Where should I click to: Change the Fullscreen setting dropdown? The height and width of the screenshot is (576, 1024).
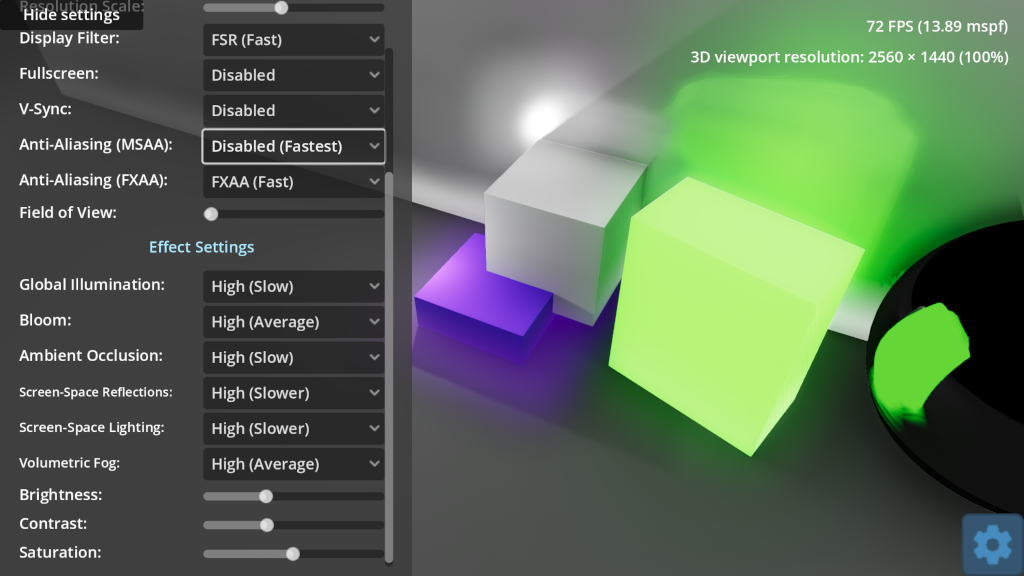(x=293, y=74)
